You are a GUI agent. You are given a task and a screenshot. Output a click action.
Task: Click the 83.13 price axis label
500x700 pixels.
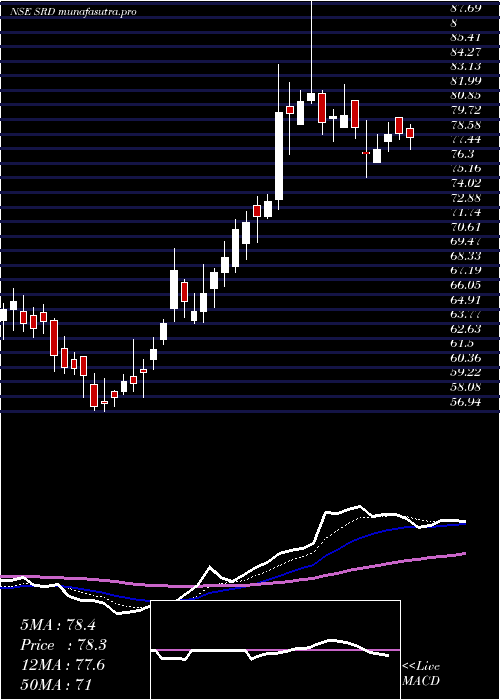pyautogui.click(x=466, y=67)
